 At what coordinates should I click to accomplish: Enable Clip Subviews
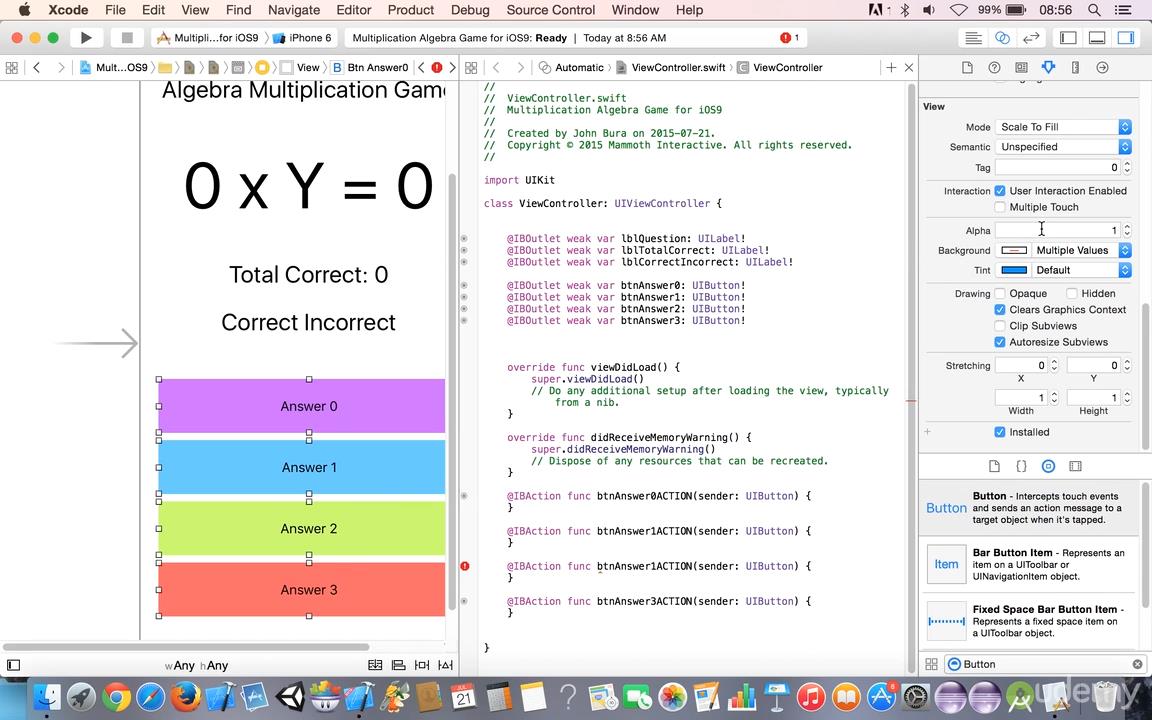pos(1000,325)
